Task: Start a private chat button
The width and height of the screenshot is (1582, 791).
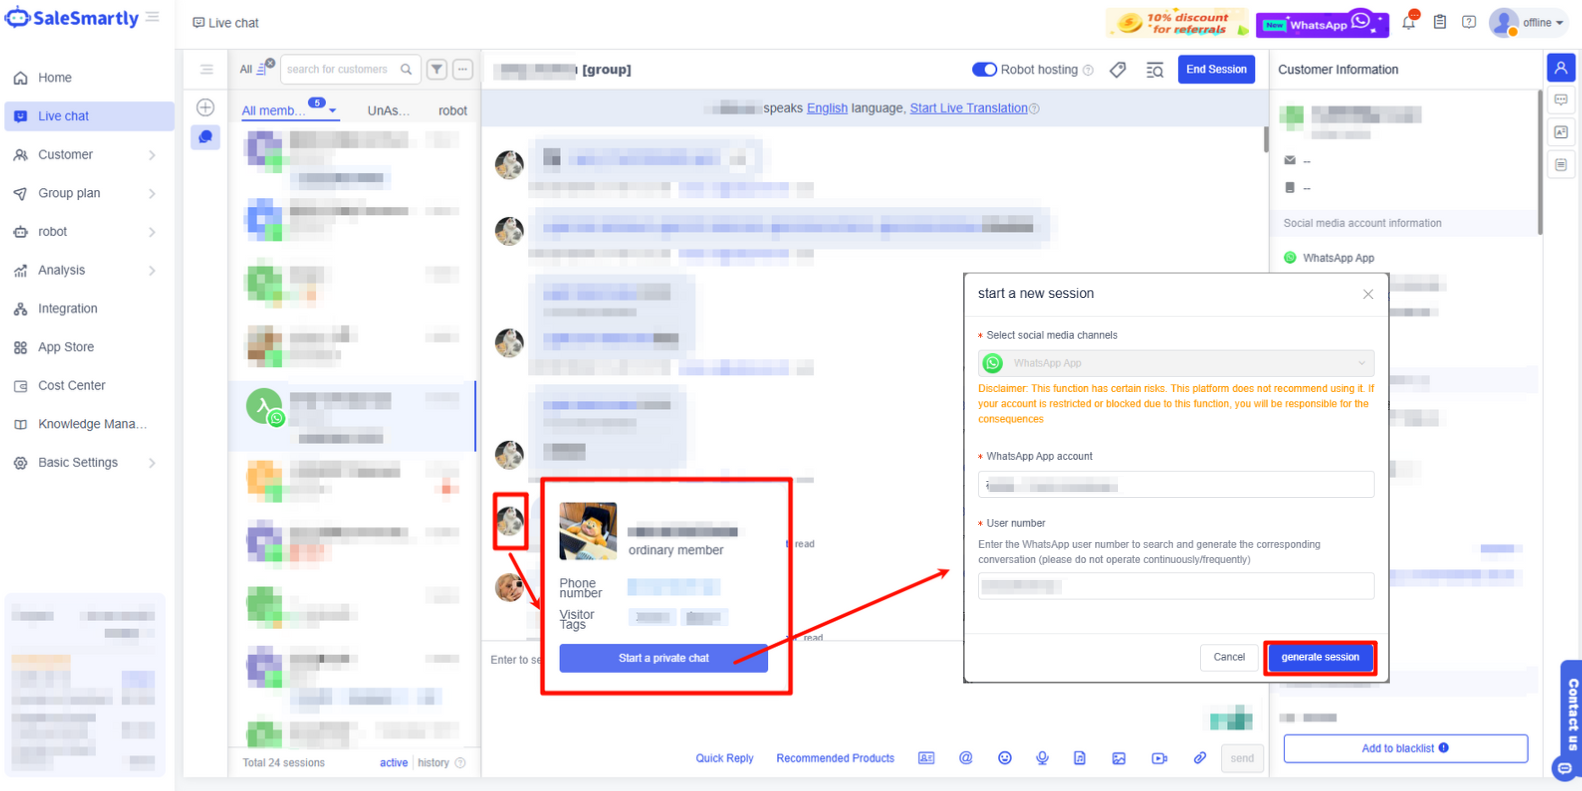Action: click(x=663, y=658)
